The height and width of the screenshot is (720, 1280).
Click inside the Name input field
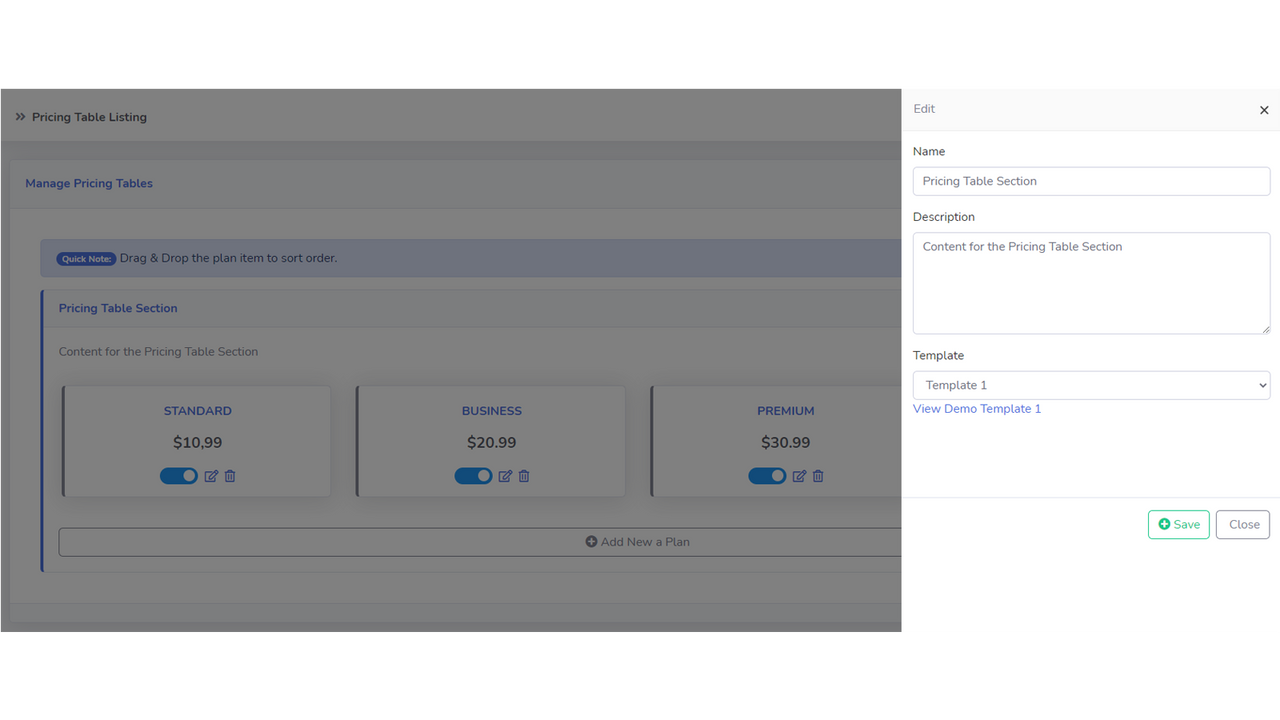[1091, 181]
